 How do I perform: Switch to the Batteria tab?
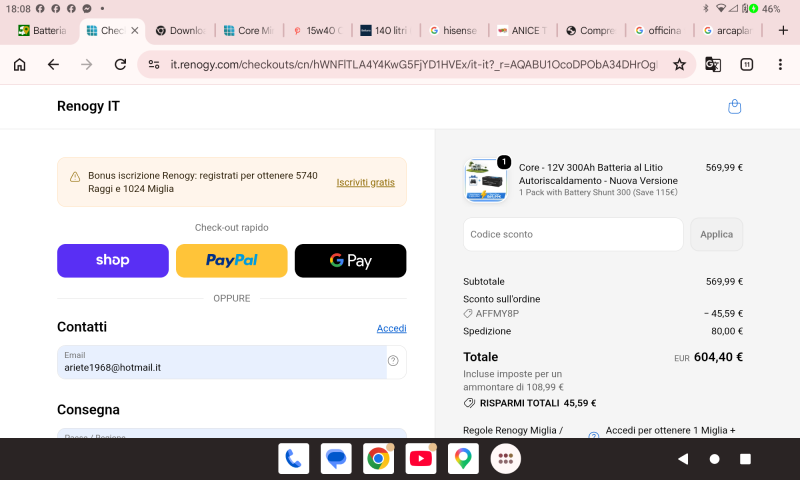click(x=42, y=31)
